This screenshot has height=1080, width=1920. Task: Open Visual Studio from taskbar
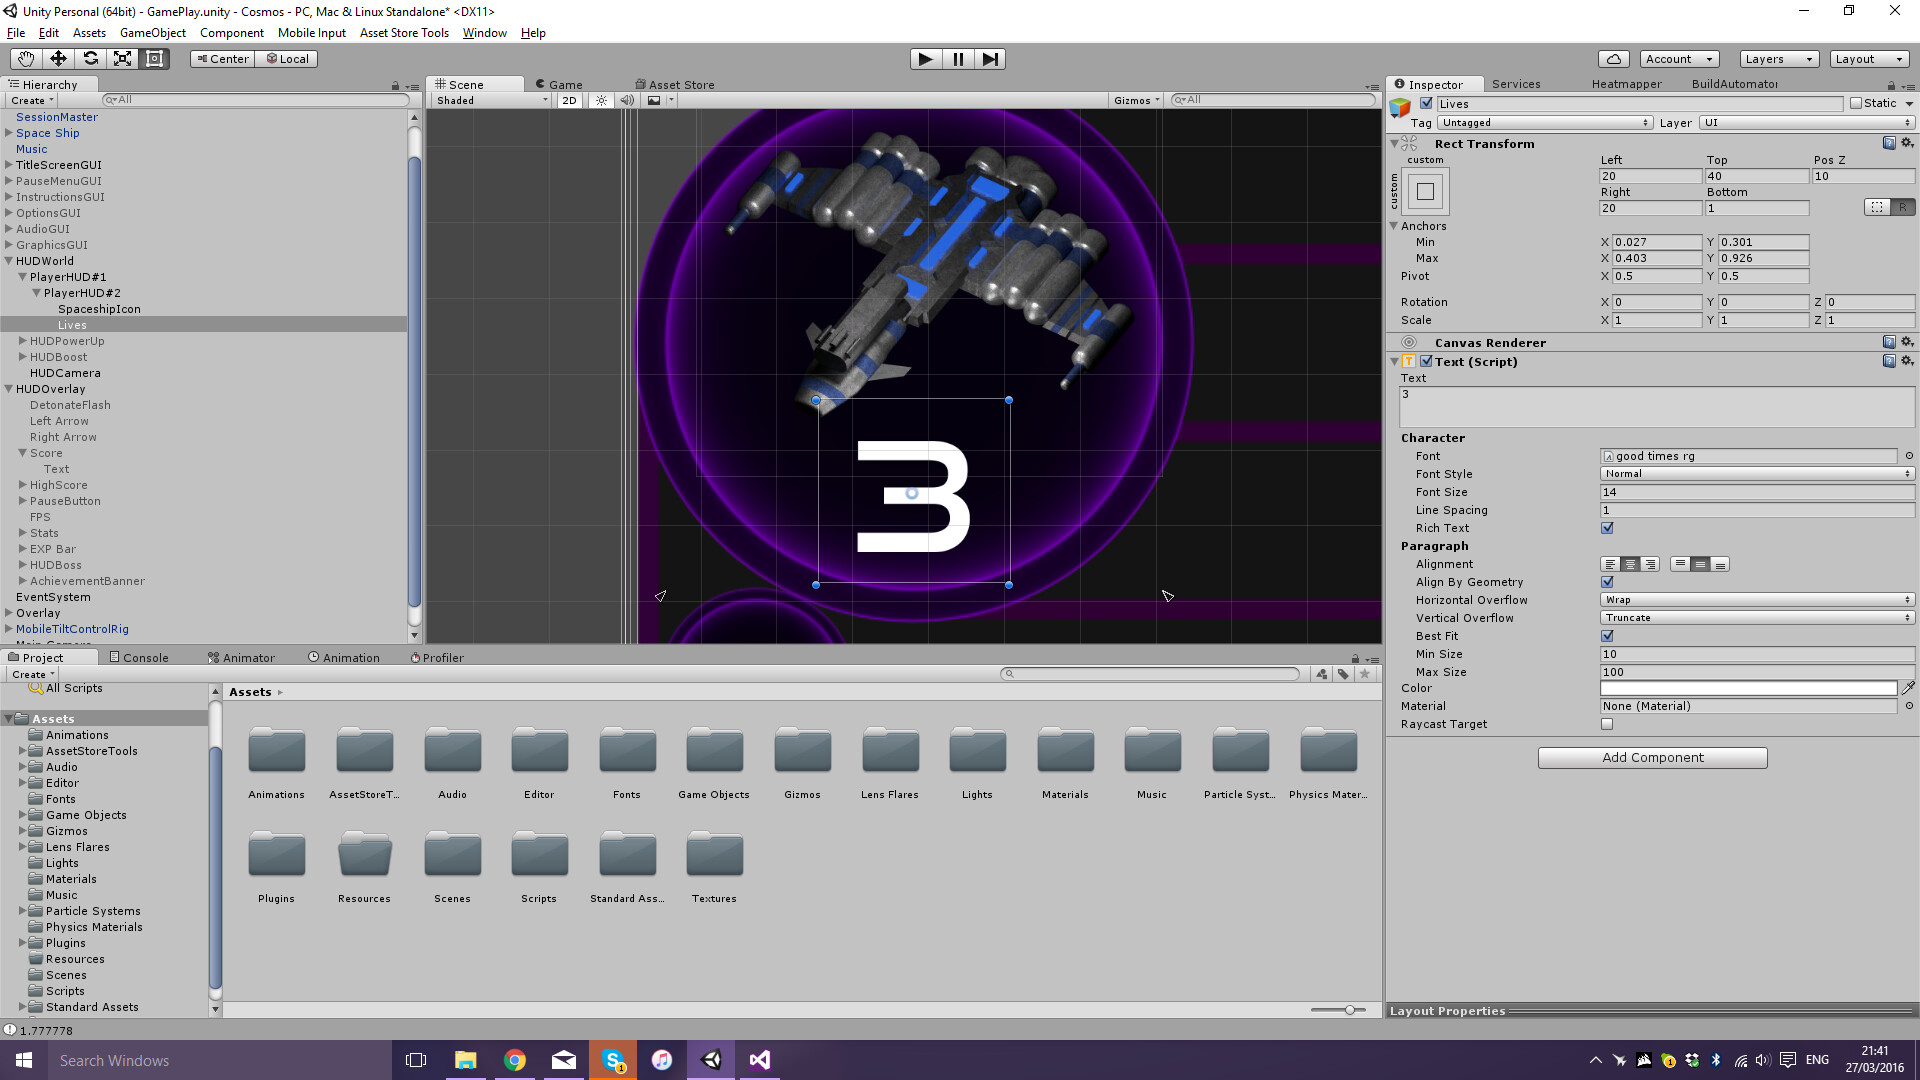(x=759, y=1060)
